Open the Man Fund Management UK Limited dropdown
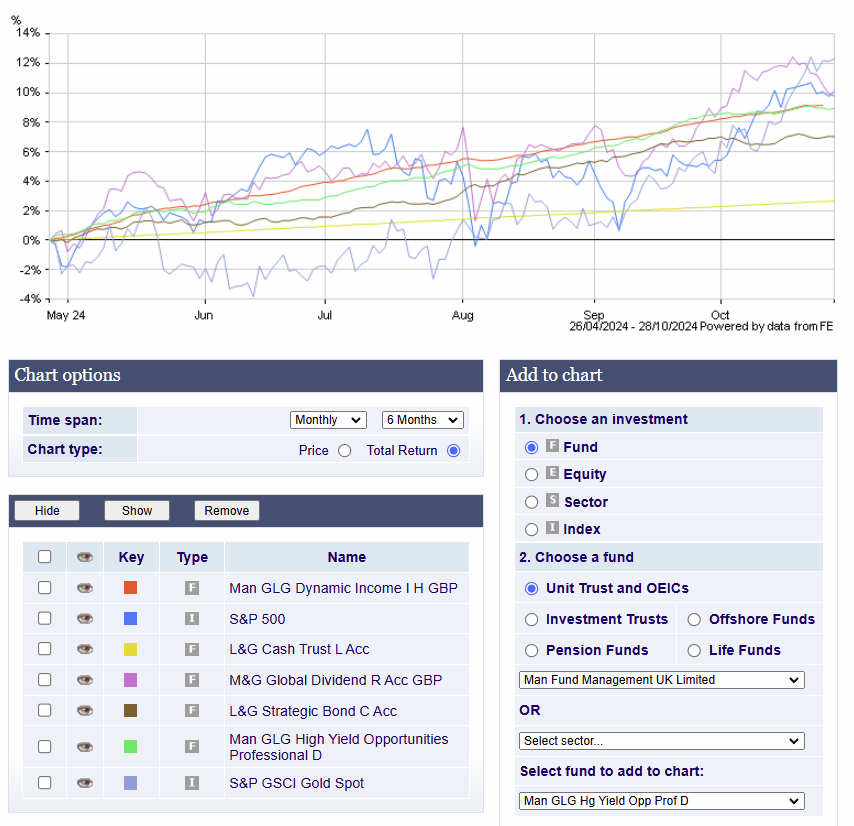The width and height of the screenshot is (854, 826). (661, 680)
